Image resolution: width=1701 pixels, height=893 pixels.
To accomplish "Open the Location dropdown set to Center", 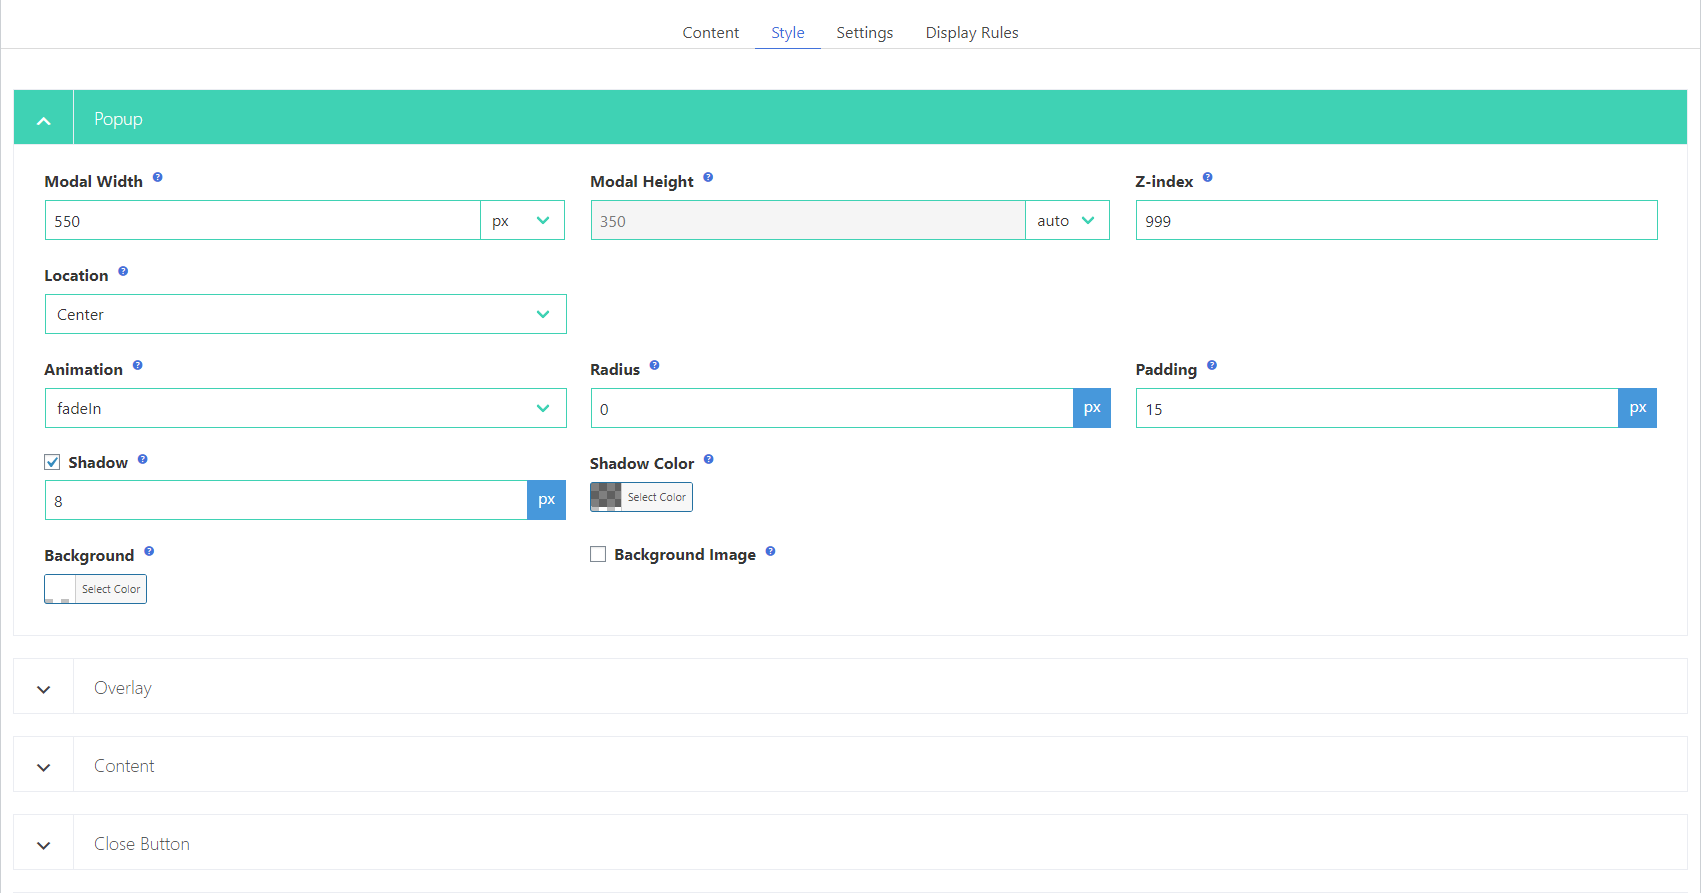I will click(305, 314).
